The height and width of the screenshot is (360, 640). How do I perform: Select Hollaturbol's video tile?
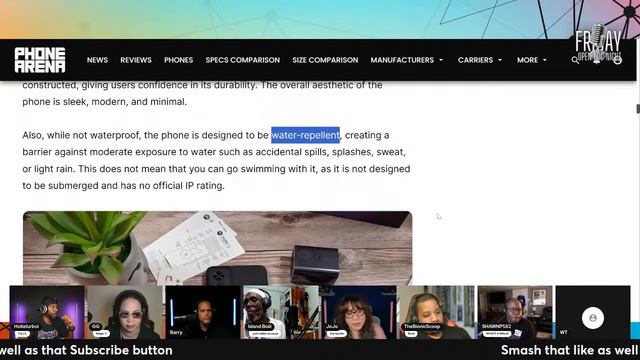[x=47, y=312]
